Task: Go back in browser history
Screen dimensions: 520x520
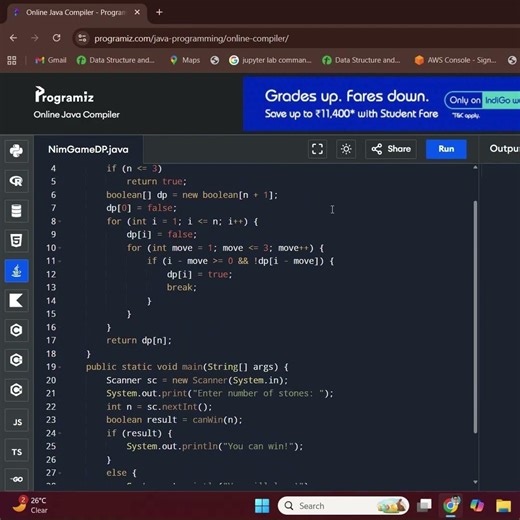Action: coord(13,38)
